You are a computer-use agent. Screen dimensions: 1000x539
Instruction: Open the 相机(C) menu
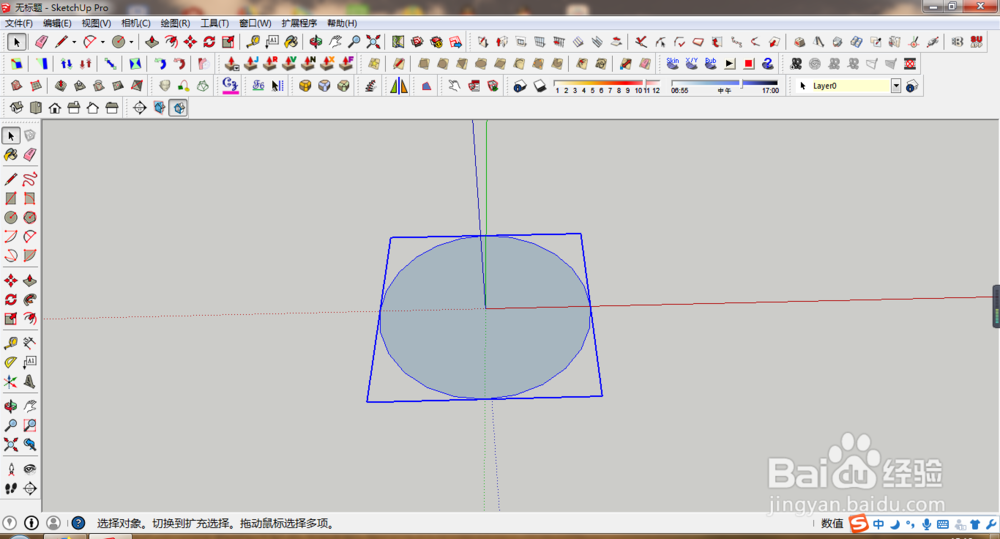(135, 23)
